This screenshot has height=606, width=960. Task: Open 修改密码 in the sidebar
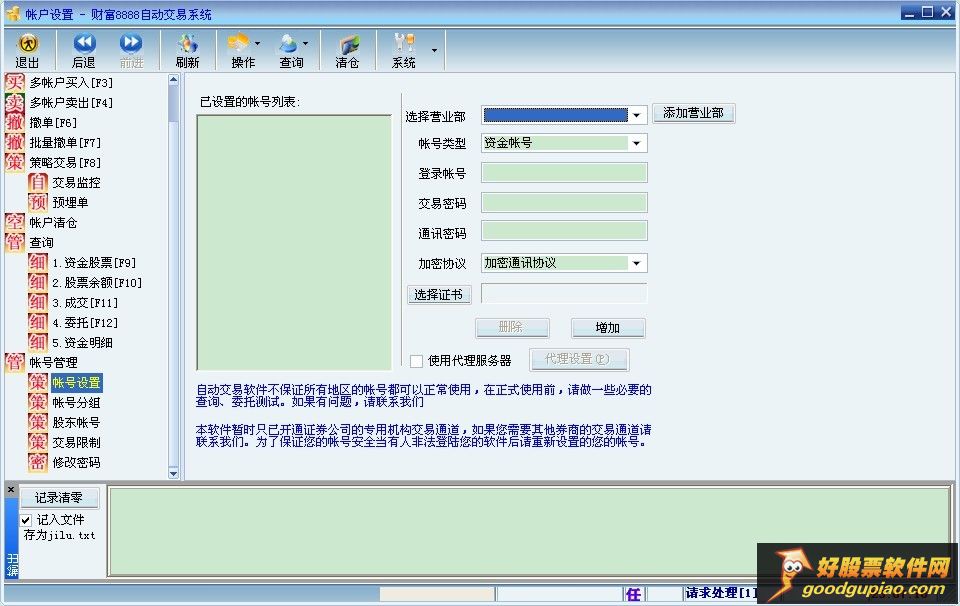point(76,462)
